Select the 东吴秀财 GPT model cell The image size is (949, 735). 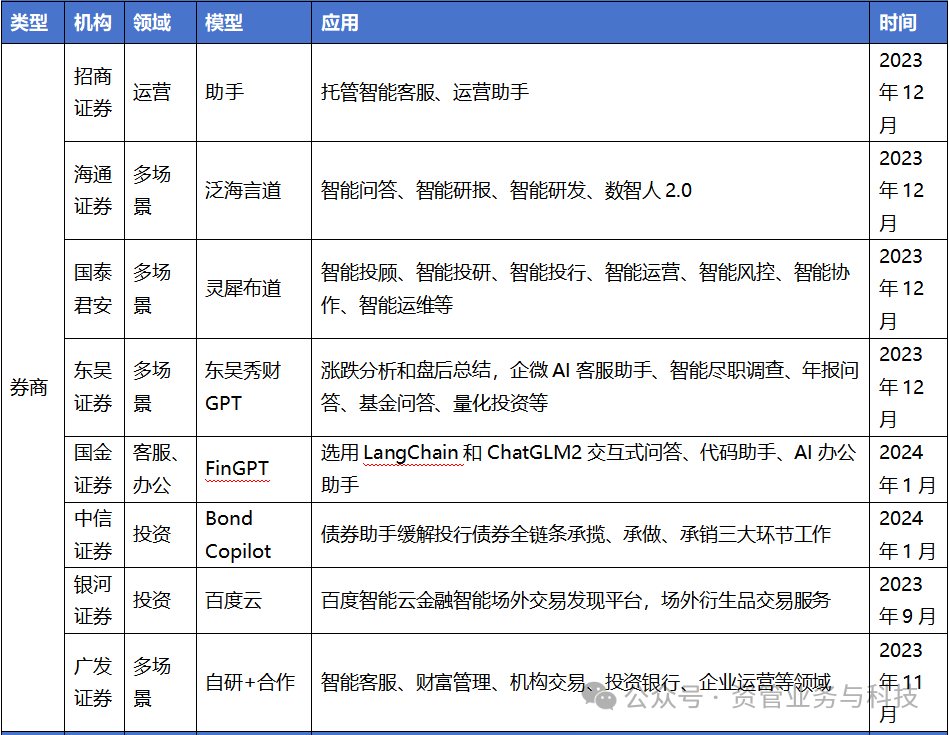pos(254,387)
